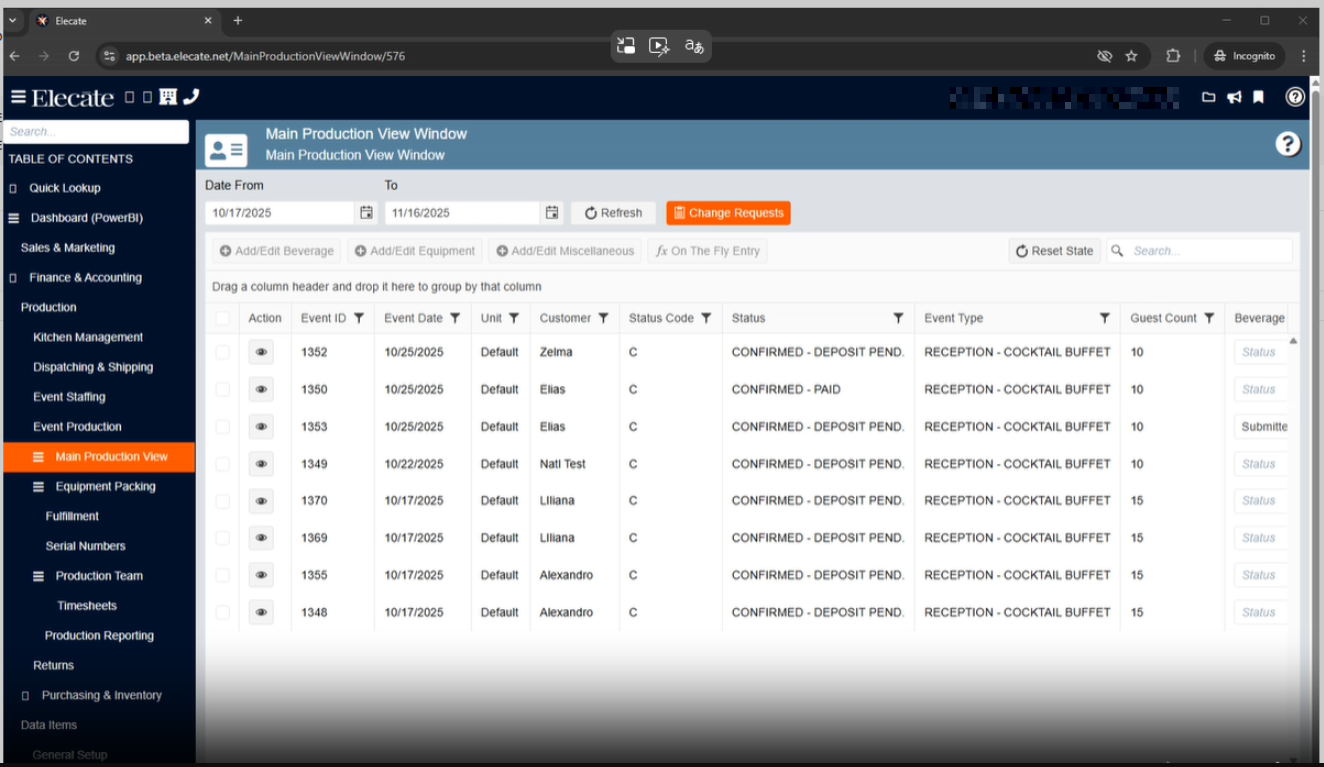Image resolution: width=1324 pixels, height=767 pixels.
Task: Toggle the select-all checkbox in table header
Action: click(x=222, y=318)
